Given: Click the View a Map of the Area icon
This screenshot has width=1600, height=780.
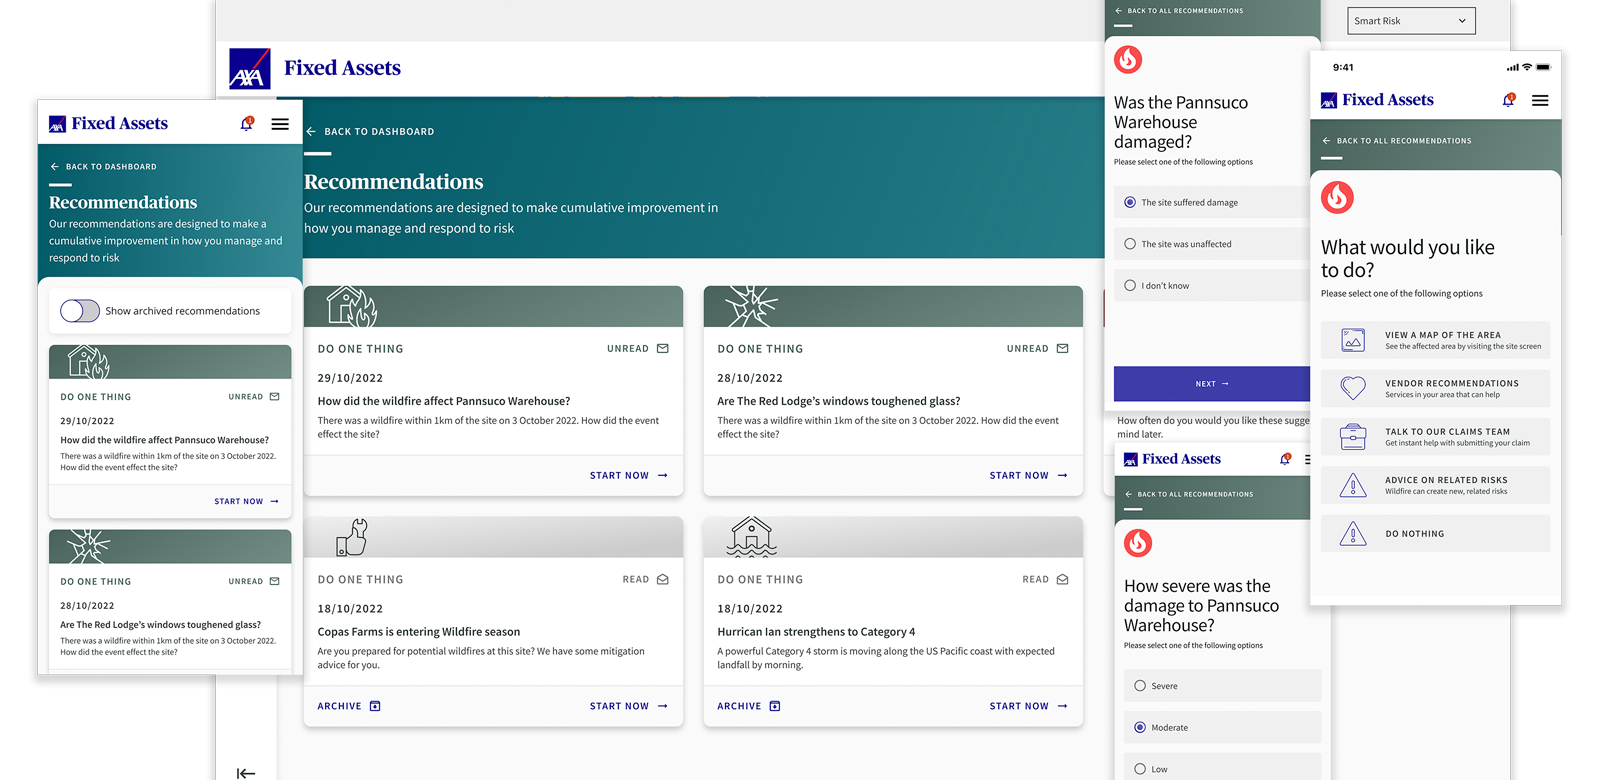Looking at the screenshot, I should [1352, 340].
